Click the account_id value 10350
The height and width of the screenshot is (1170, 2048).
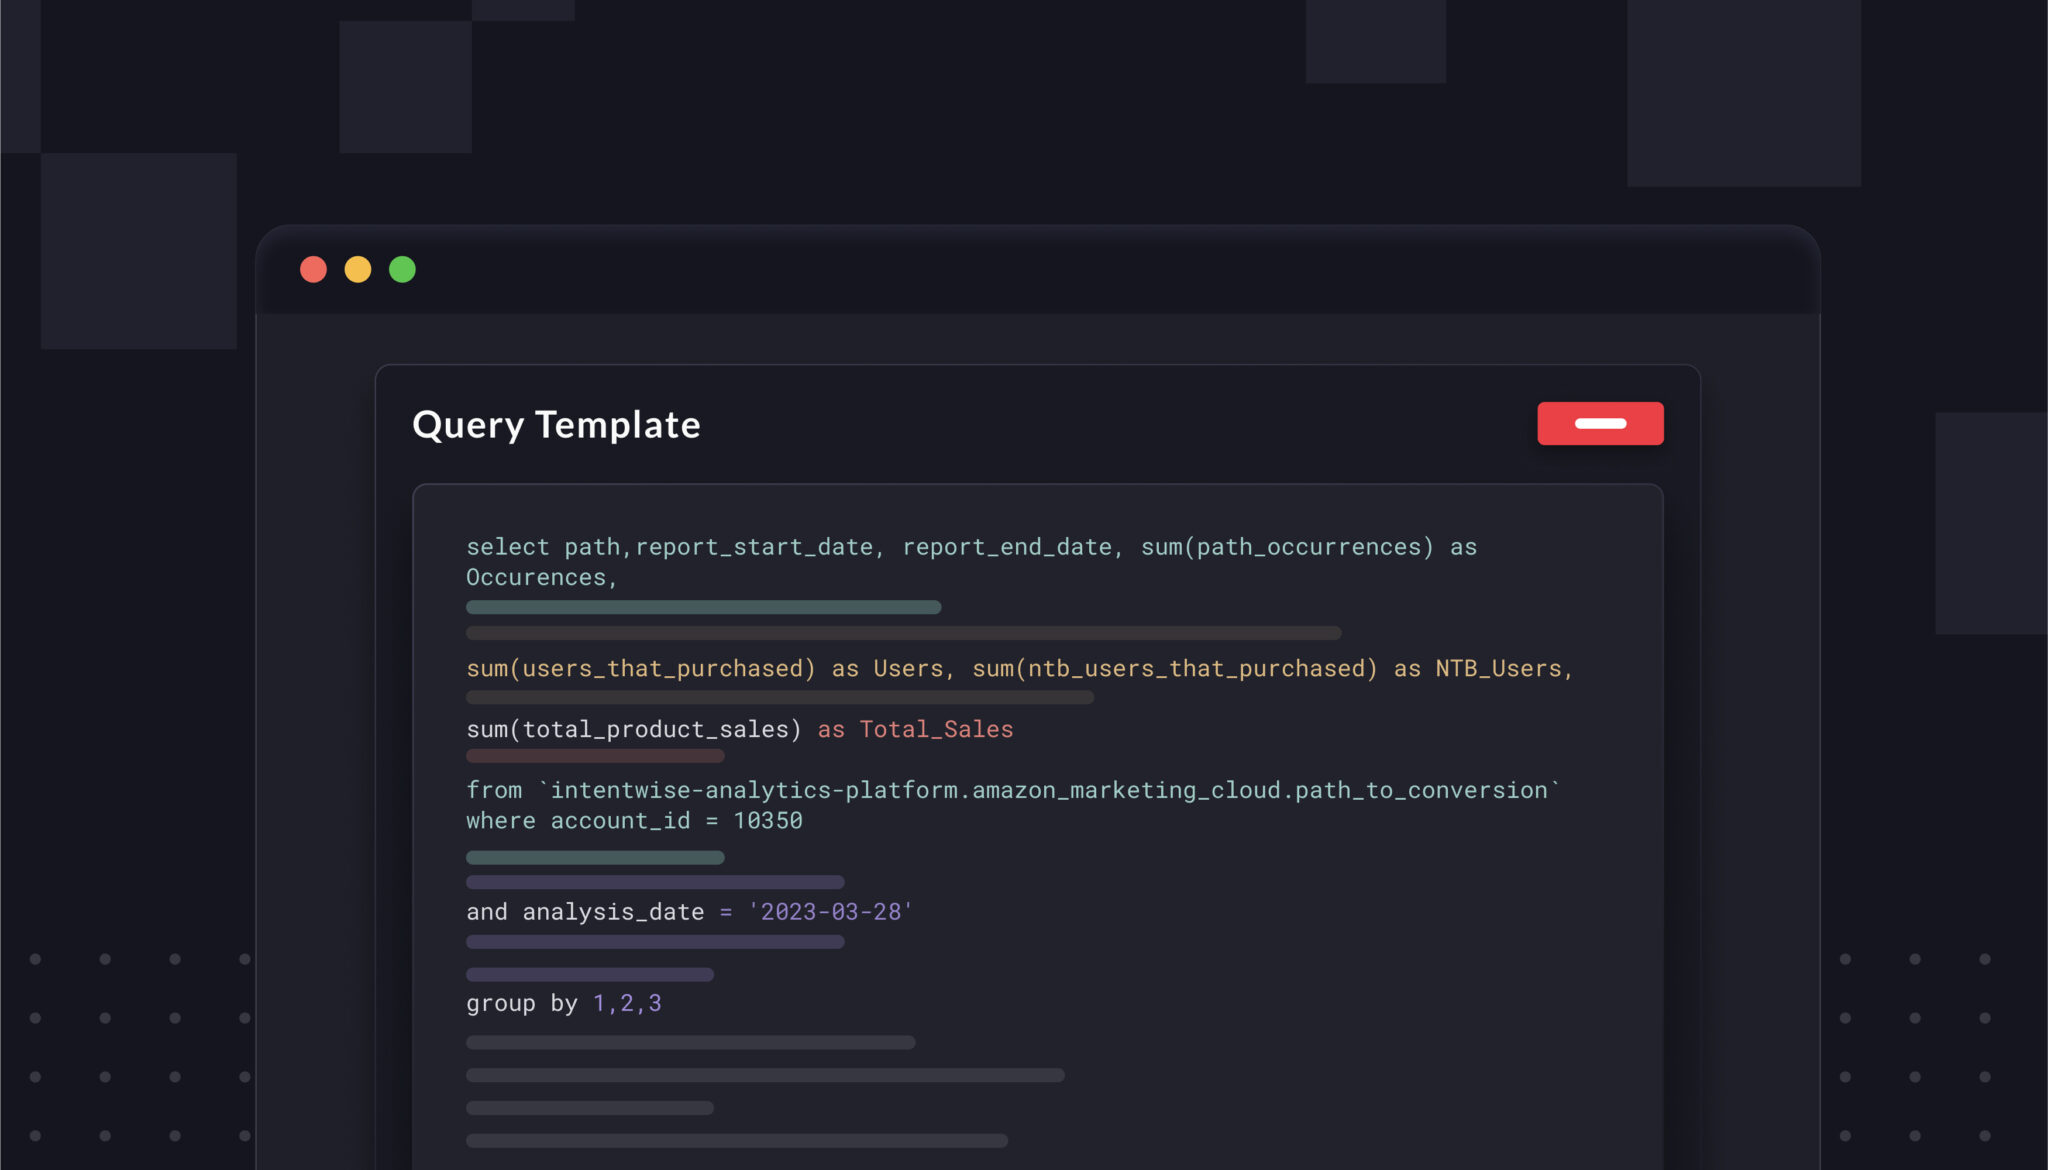point(768,821)
